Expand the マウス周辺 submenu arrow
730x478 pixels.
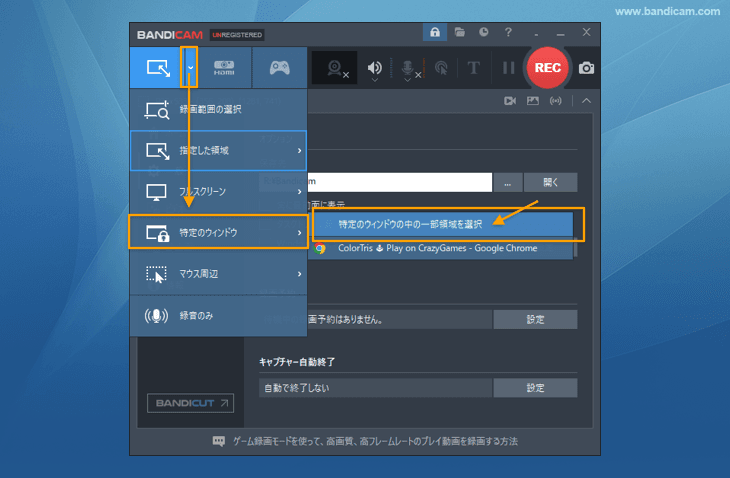(x=299, y=274)
